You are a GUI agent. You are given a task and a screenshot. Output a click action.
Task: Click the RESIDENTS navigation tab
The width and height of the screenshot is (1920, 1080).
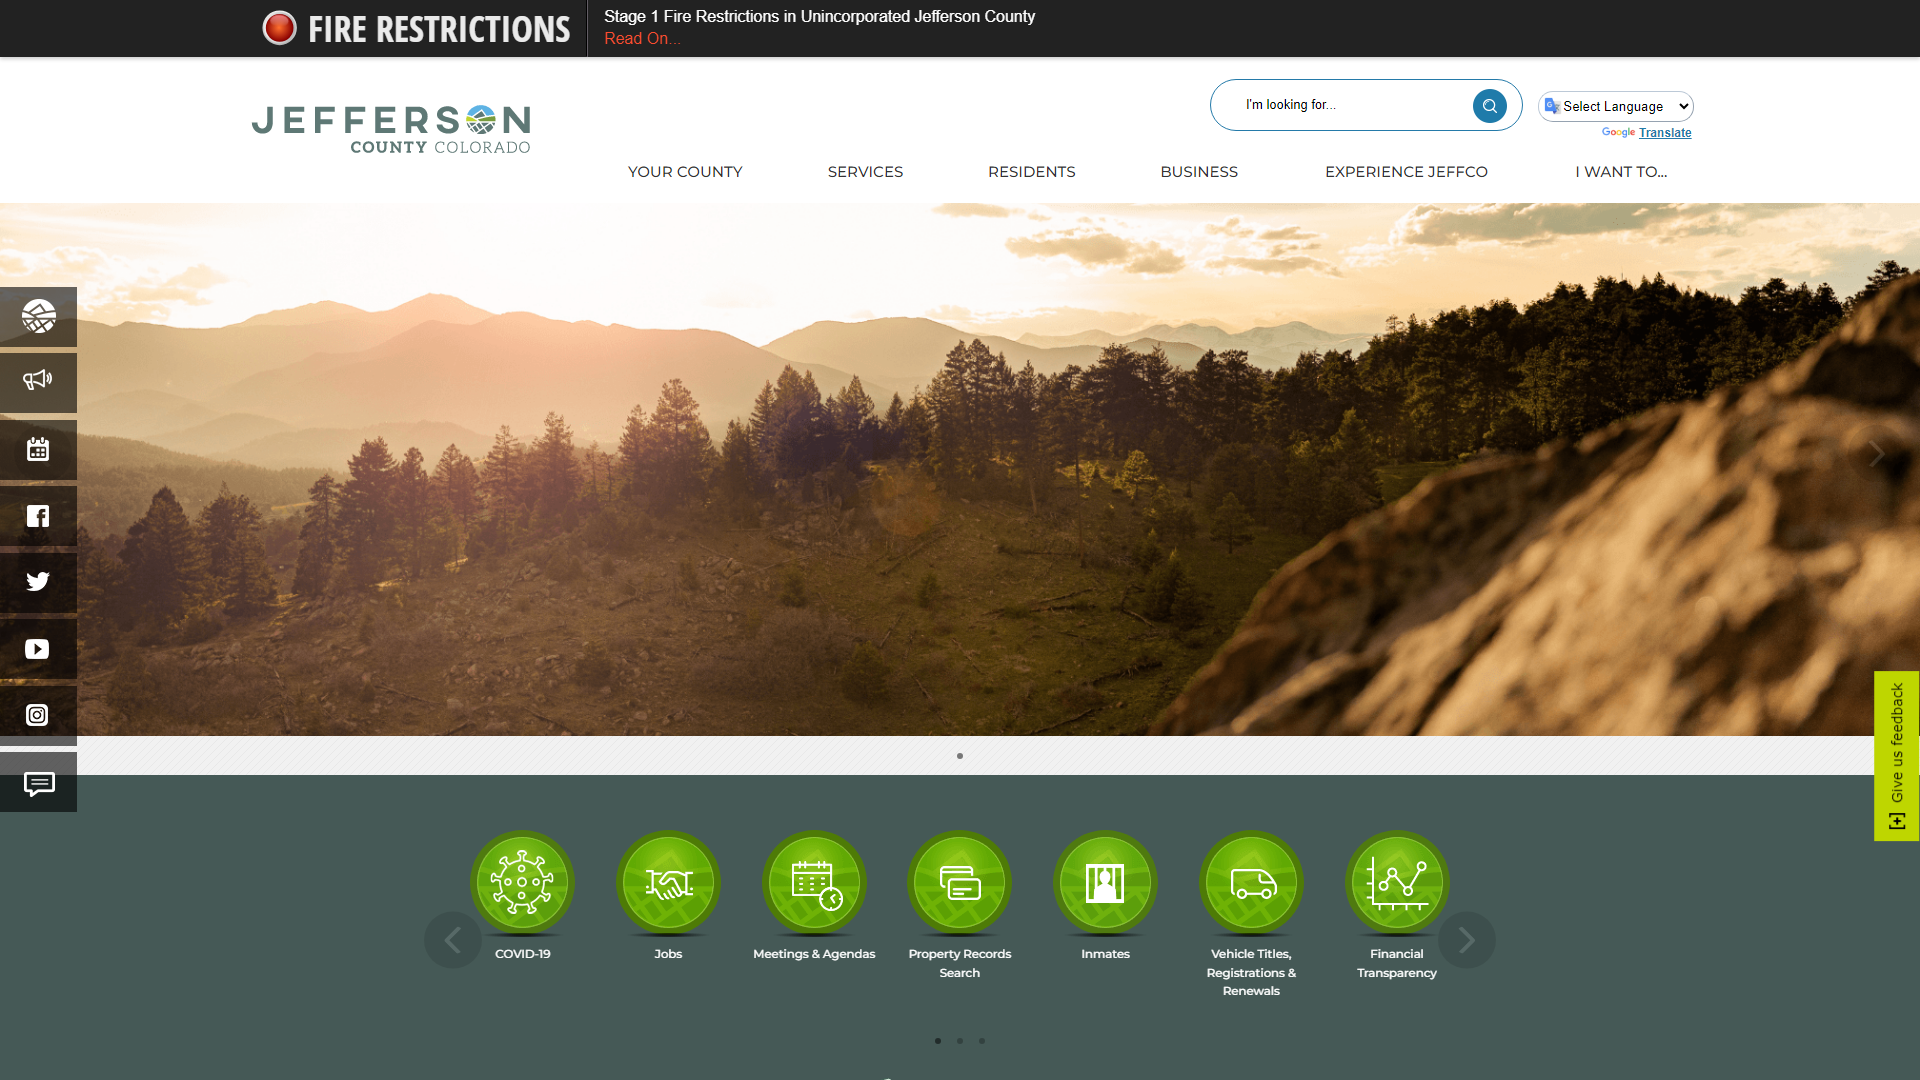click(x=1031, y=171)
